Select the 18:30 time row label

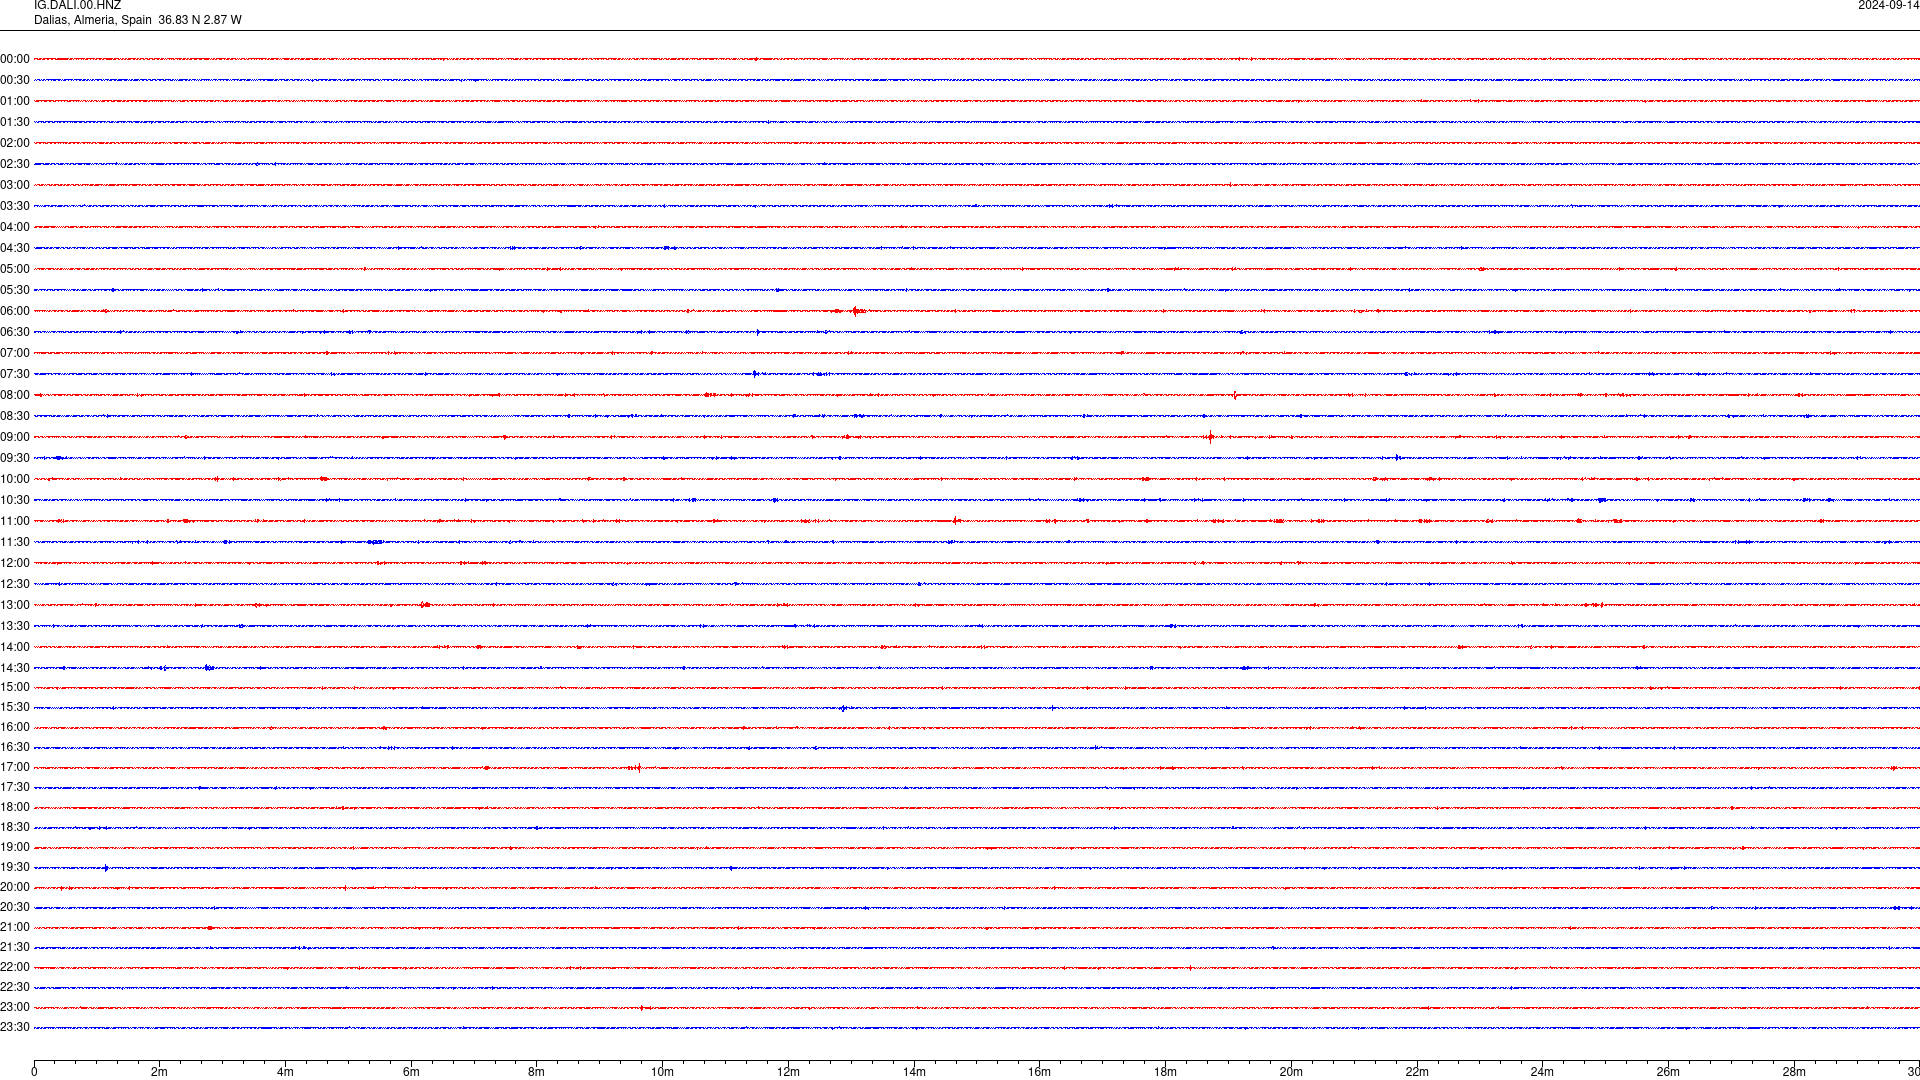15,827
